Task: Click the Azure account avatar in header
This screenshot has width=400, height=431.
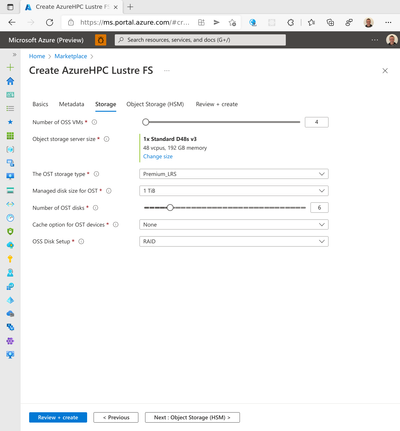Action: [392, 40]
